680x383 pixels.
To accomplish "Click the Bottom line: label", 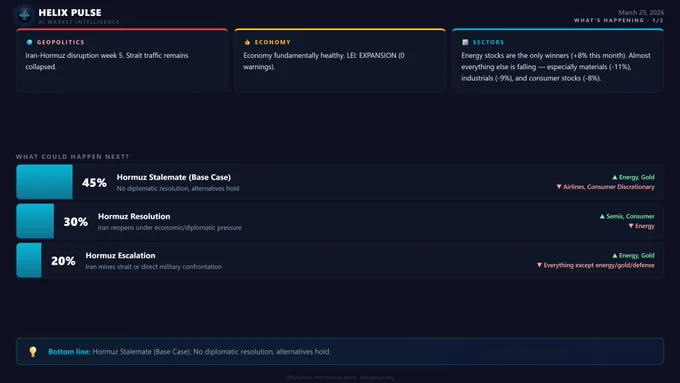I will 69,351.
